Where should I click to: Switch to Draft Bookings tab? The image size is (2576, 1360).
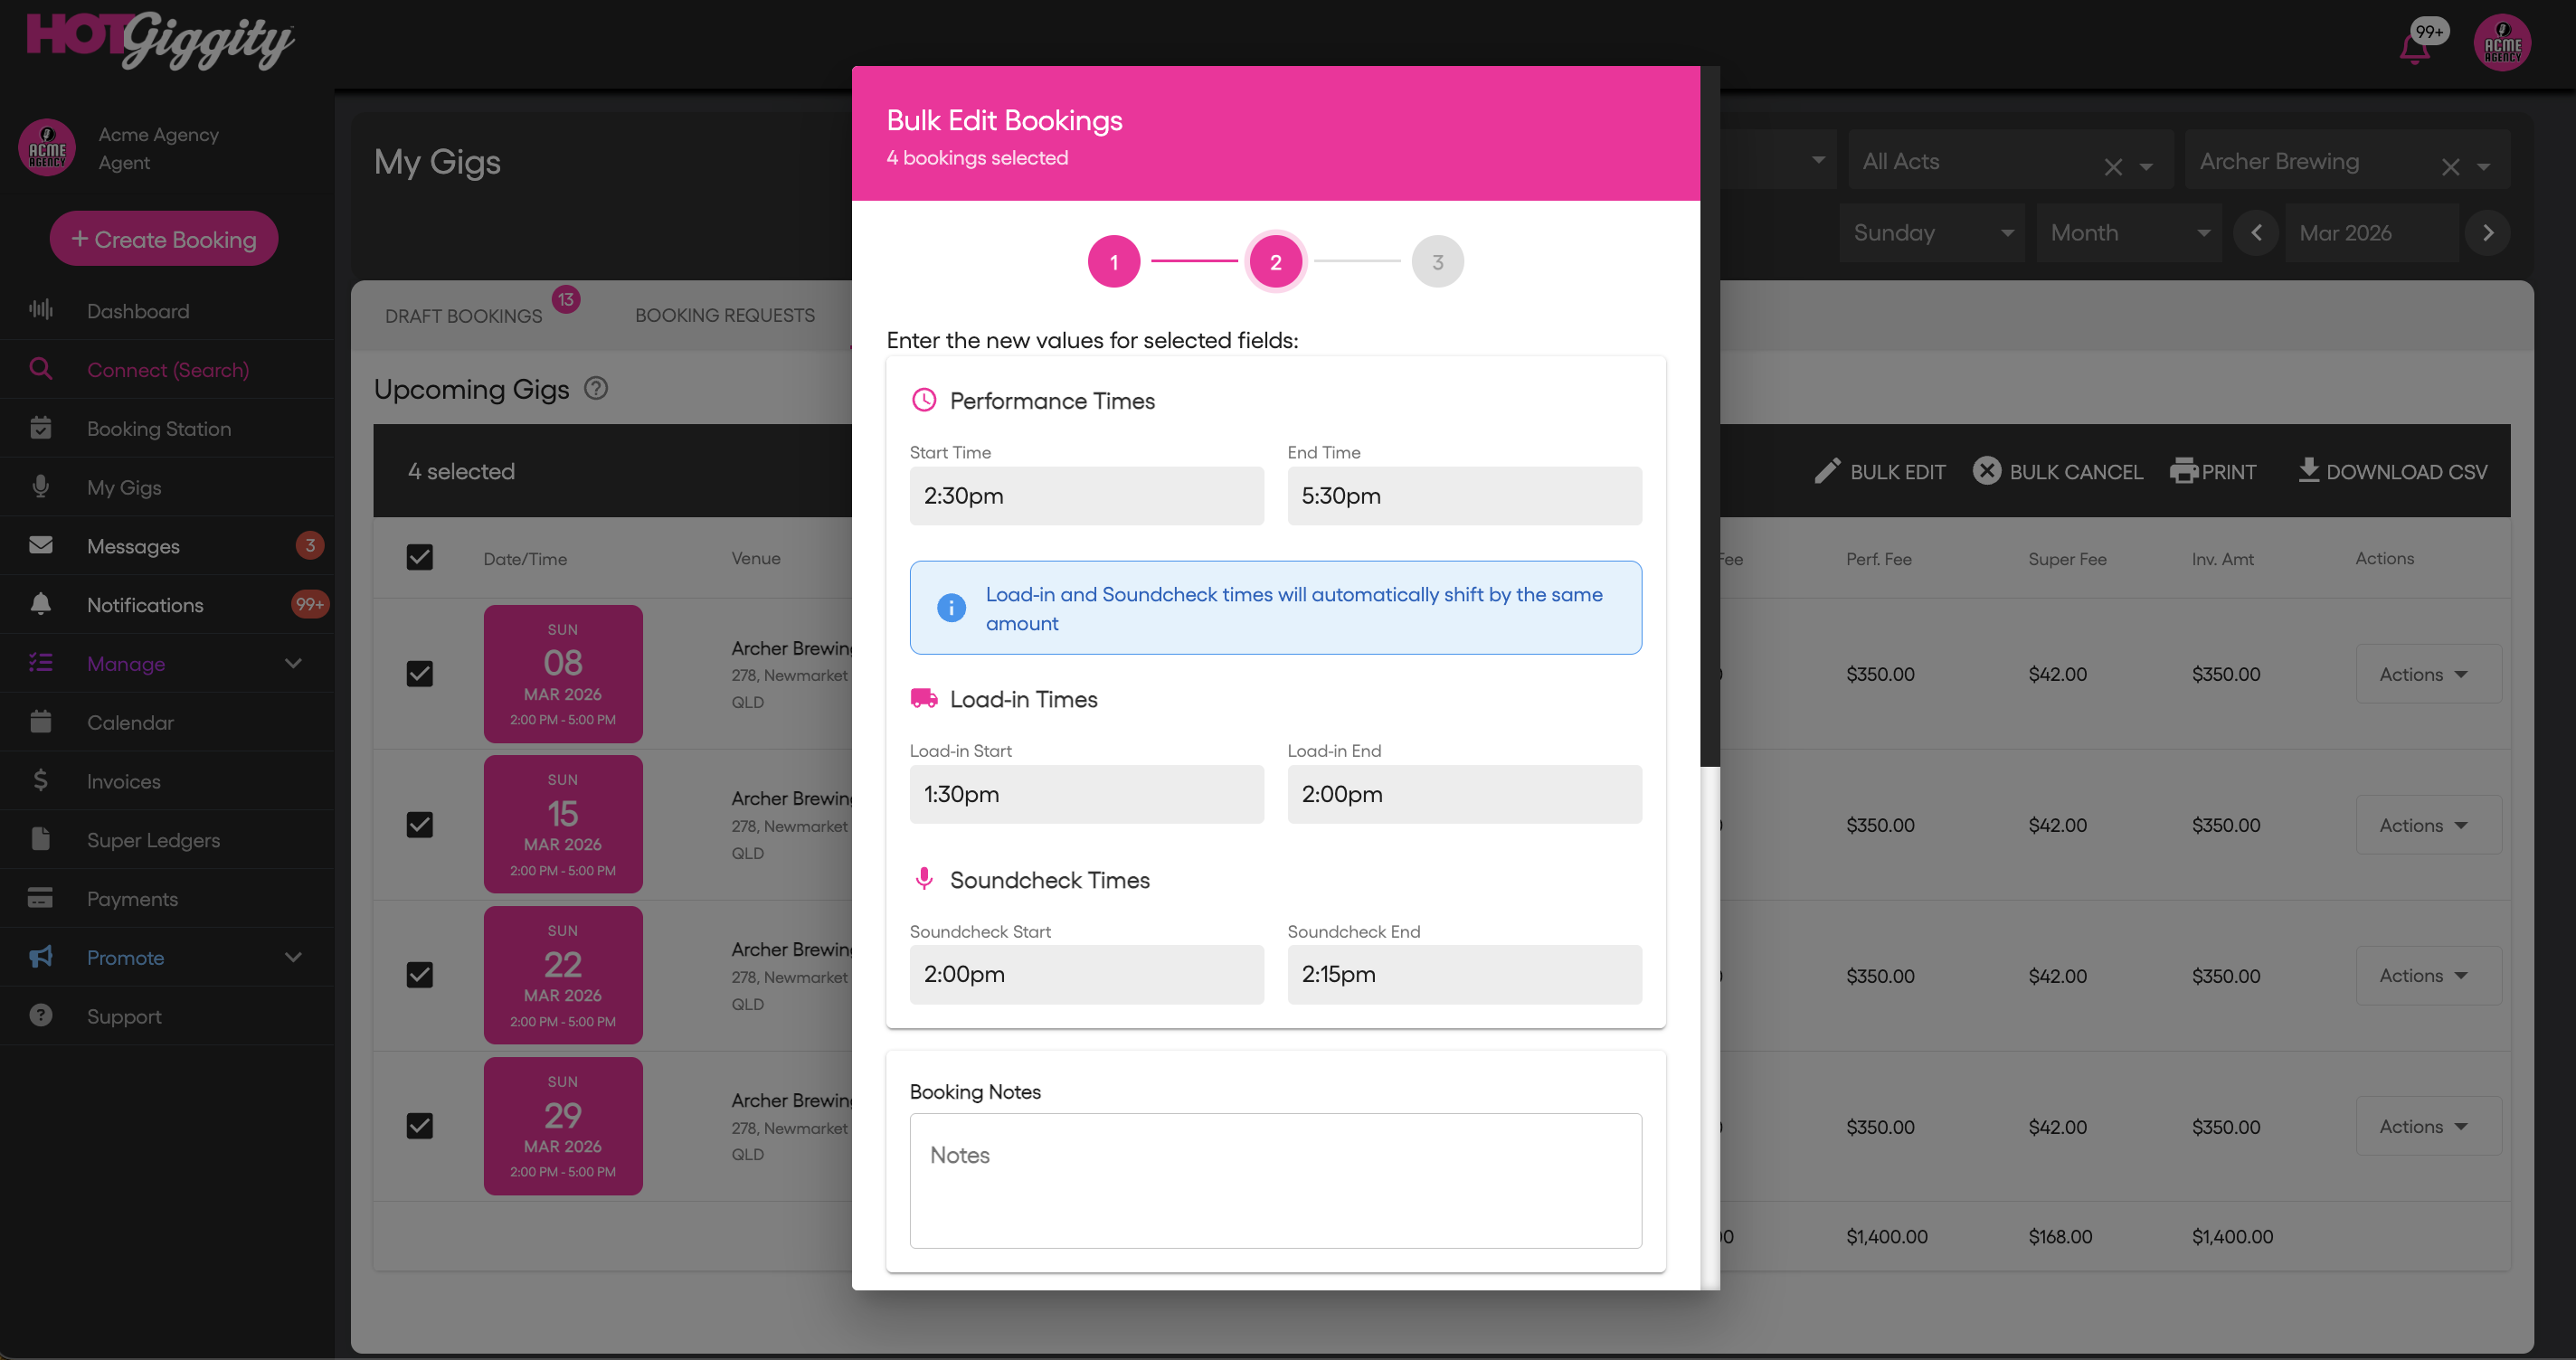[x=463, y=316]
